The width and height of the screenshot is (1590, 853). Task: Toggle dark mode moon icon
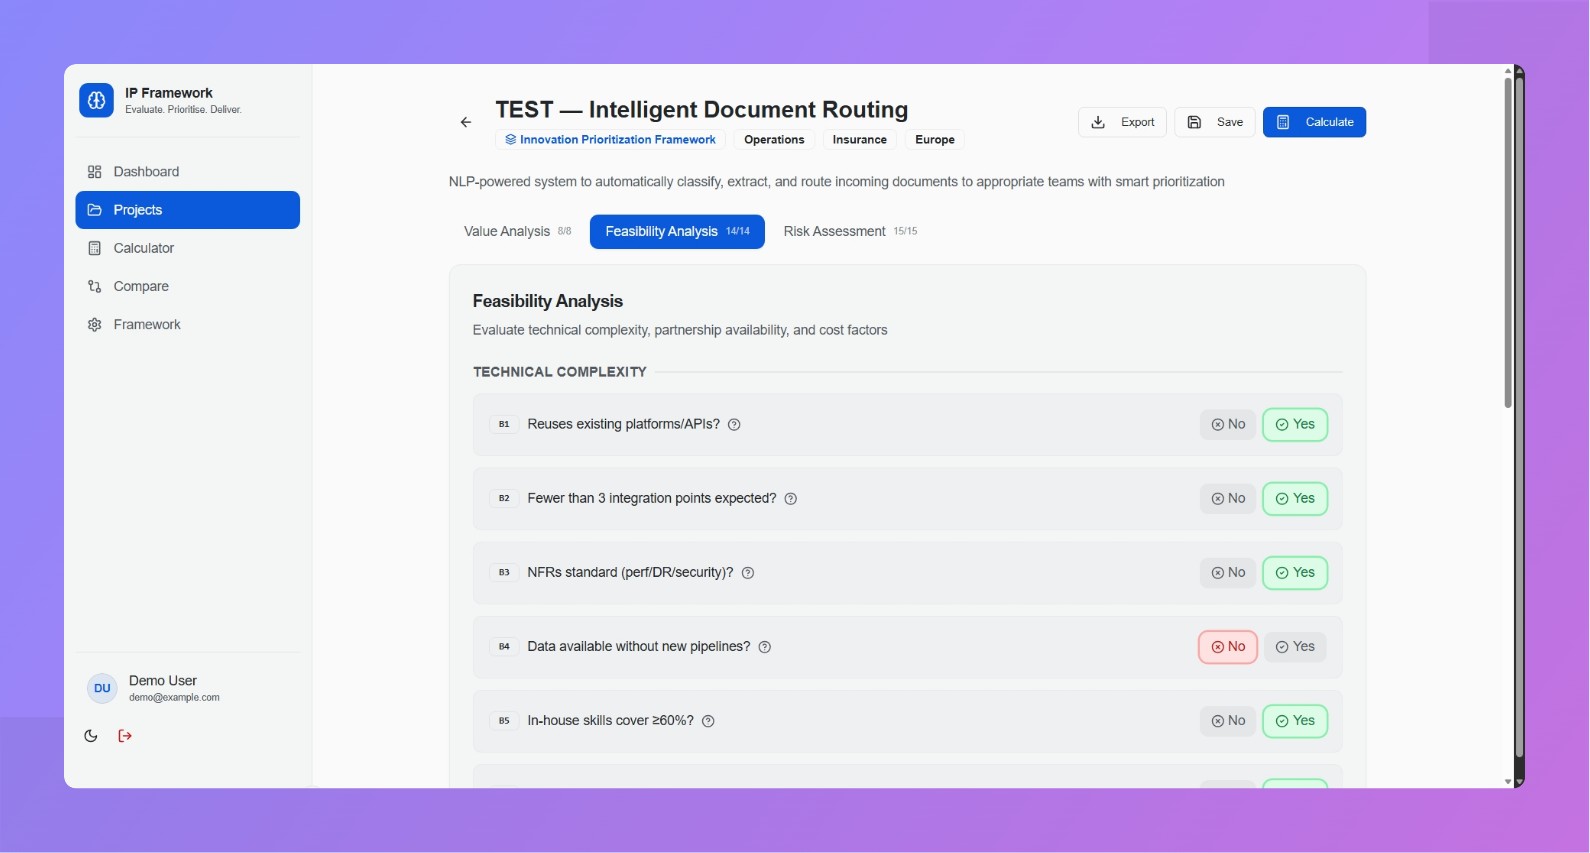[91, 736]
